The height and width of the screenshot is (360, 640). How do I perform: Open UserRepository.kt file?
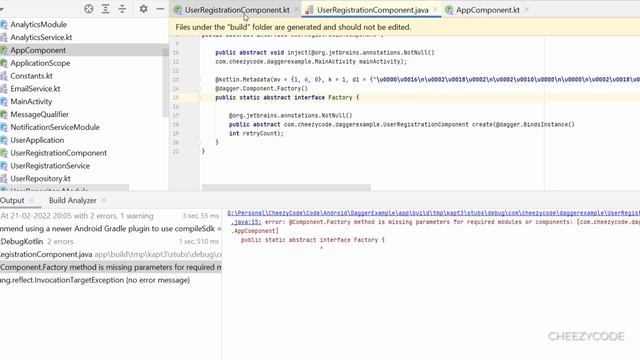point(40,179)
